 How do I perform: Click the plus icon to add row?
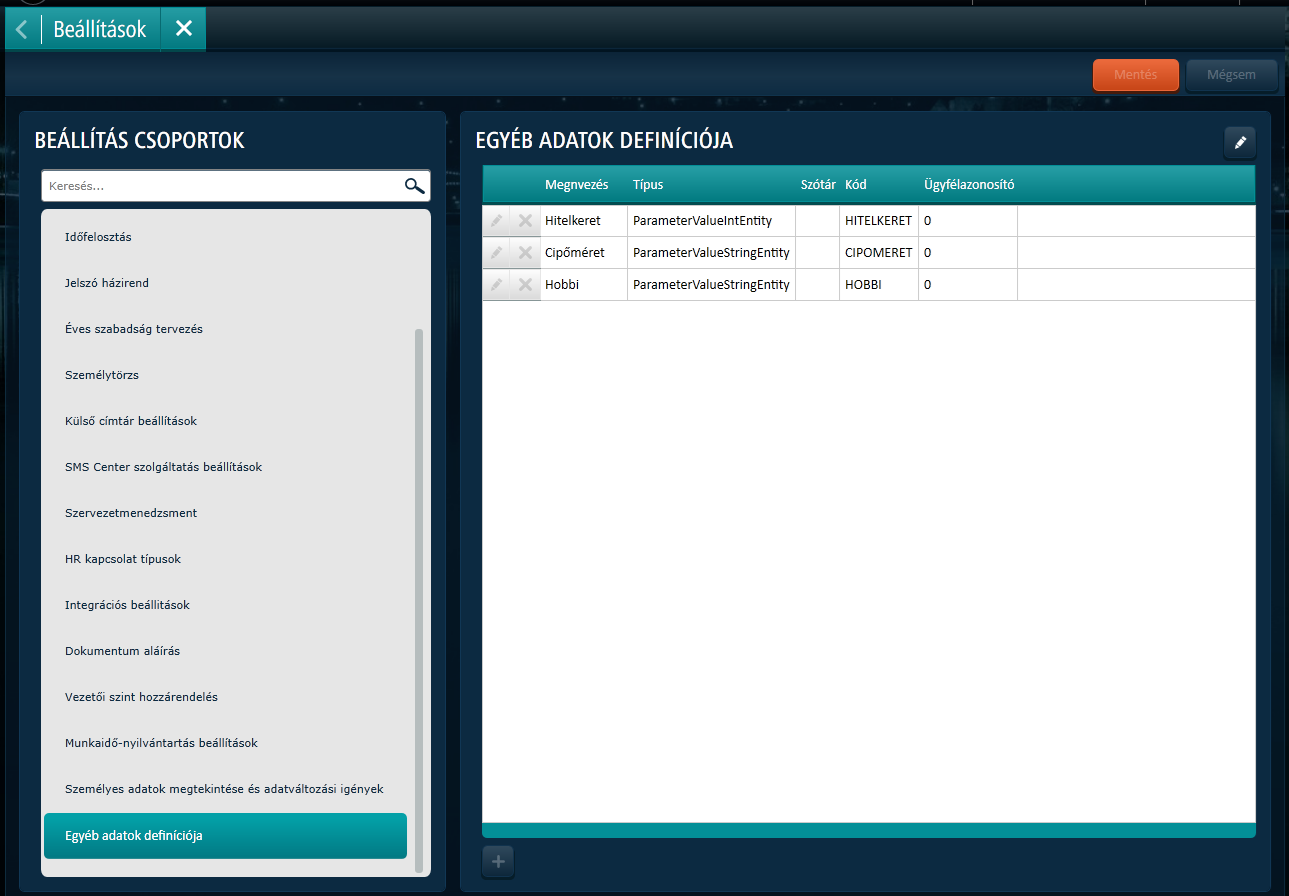498,861
